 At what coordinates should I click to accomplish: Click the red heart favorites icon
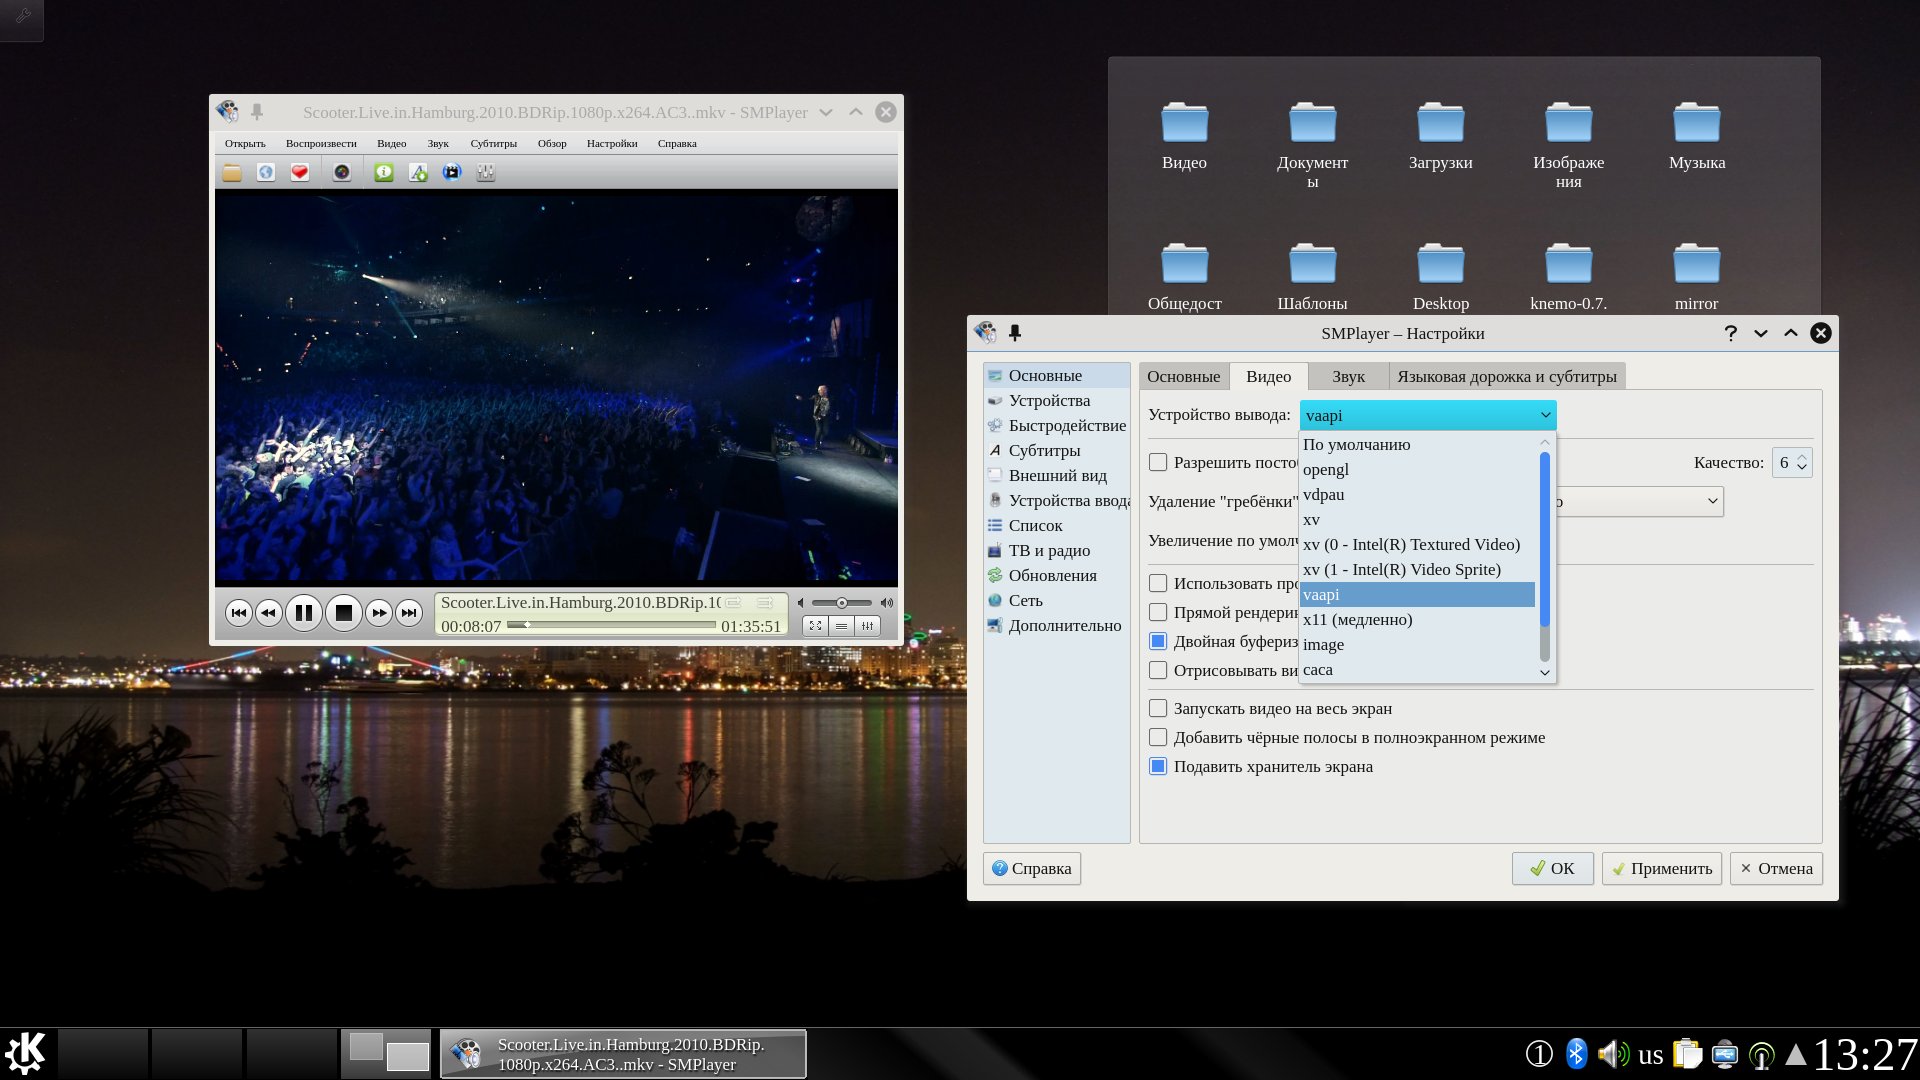tap(299, 173)
